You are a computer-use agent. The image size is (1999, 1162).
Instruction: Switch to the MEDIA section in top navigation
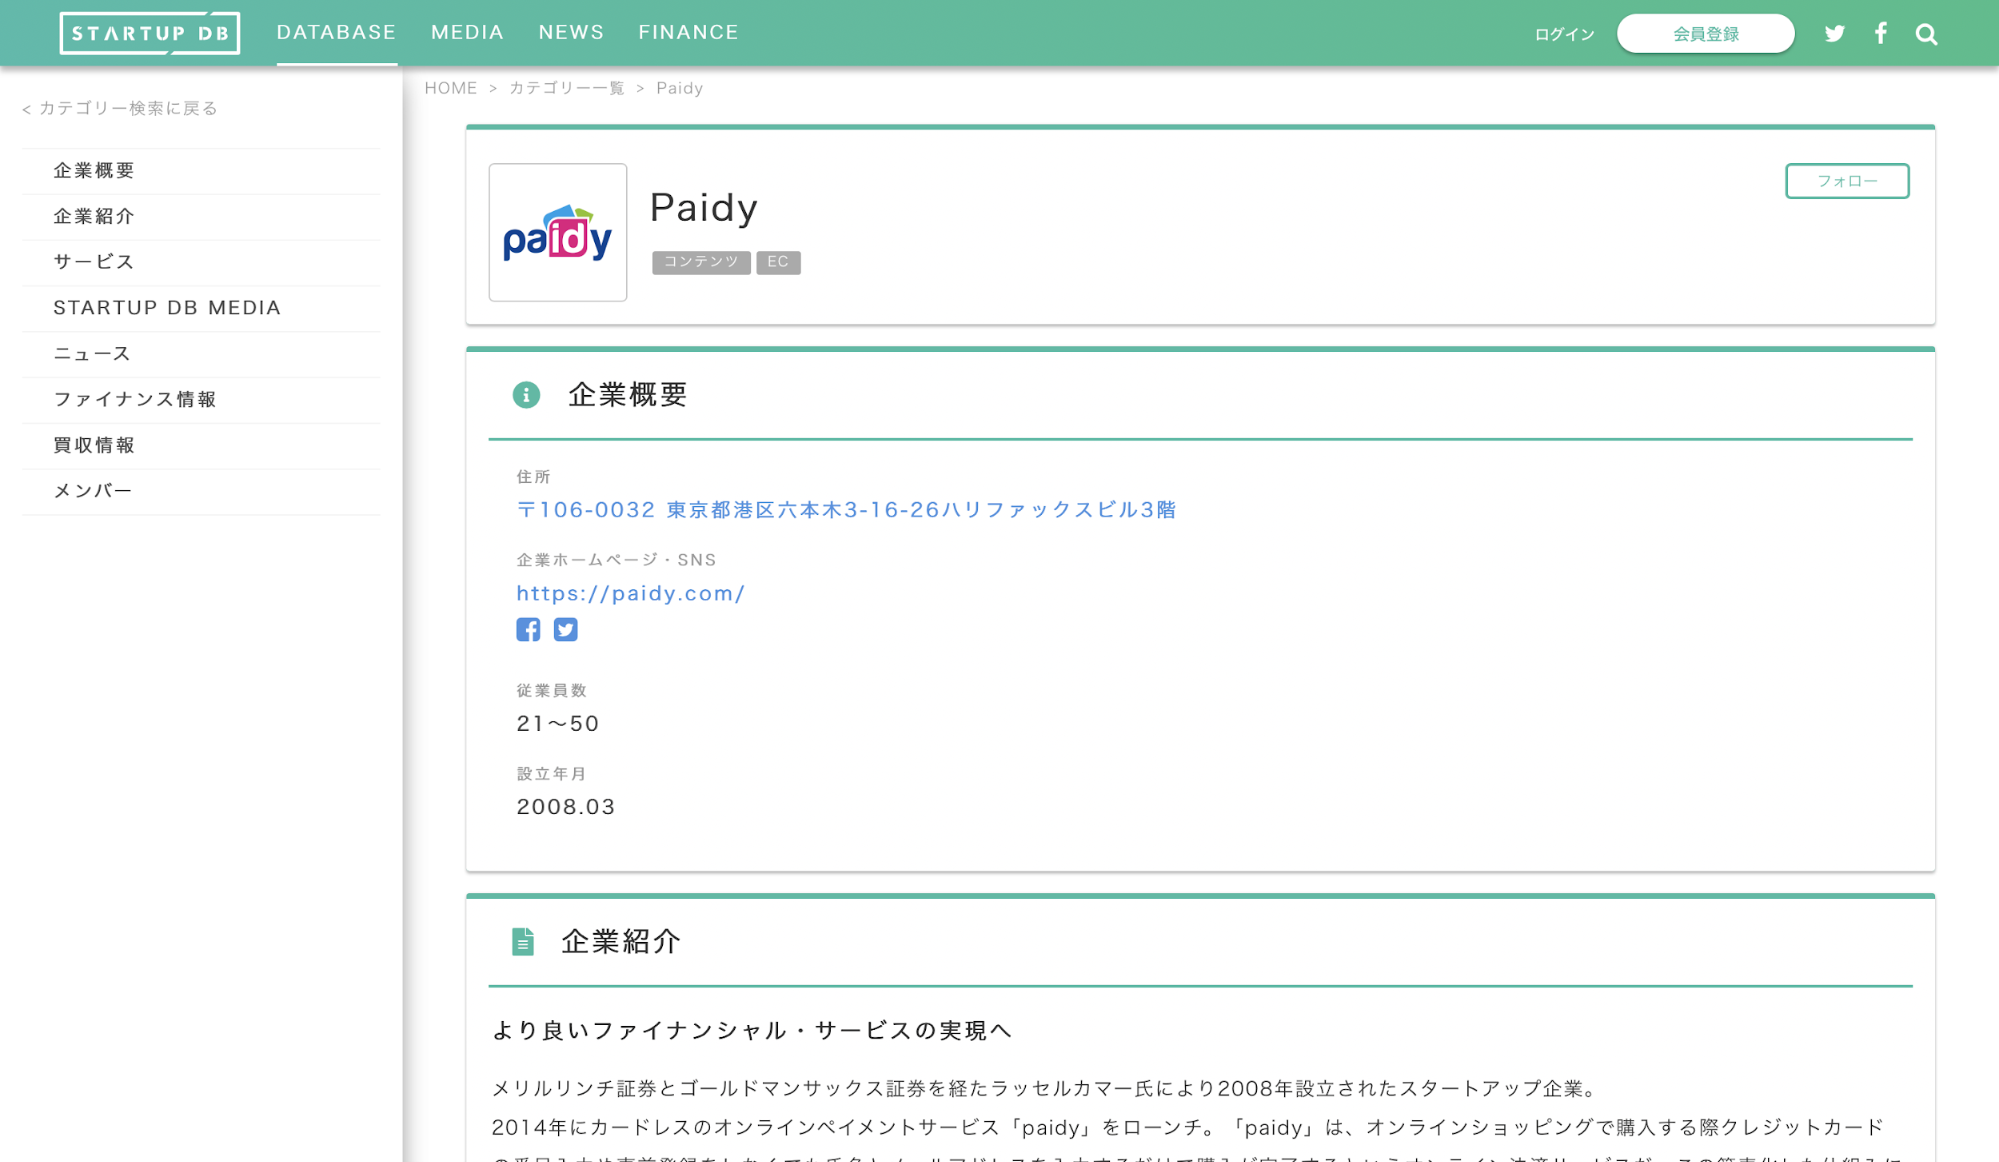coord(466,31)
